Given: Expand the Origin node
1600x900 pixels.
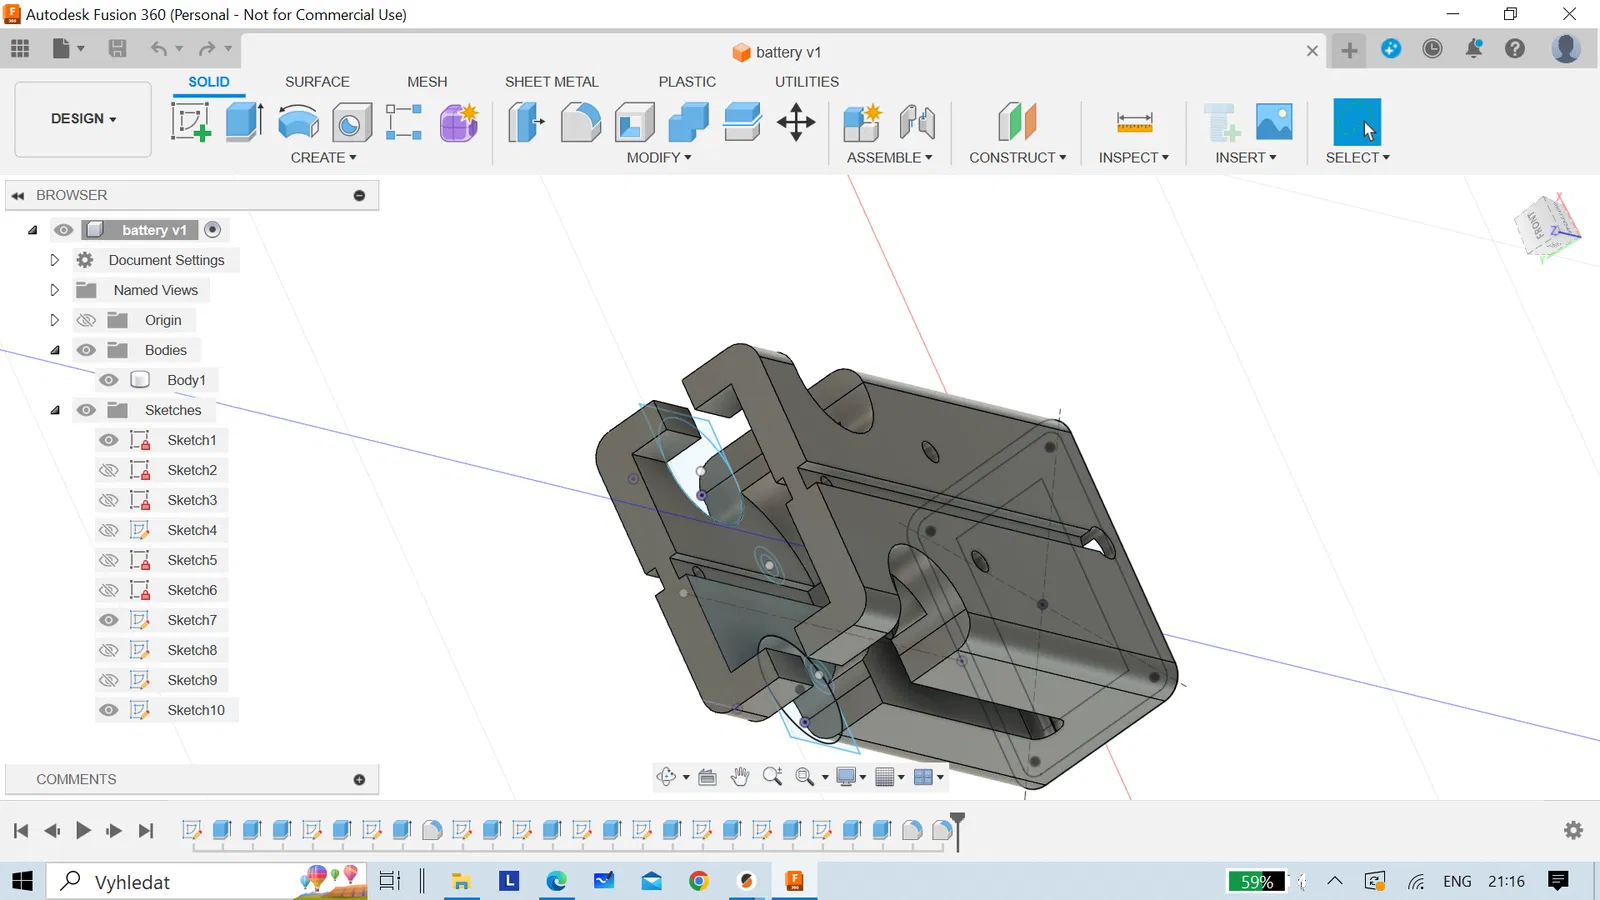Looking at the screenshot, I should click(x=55, y=320).
